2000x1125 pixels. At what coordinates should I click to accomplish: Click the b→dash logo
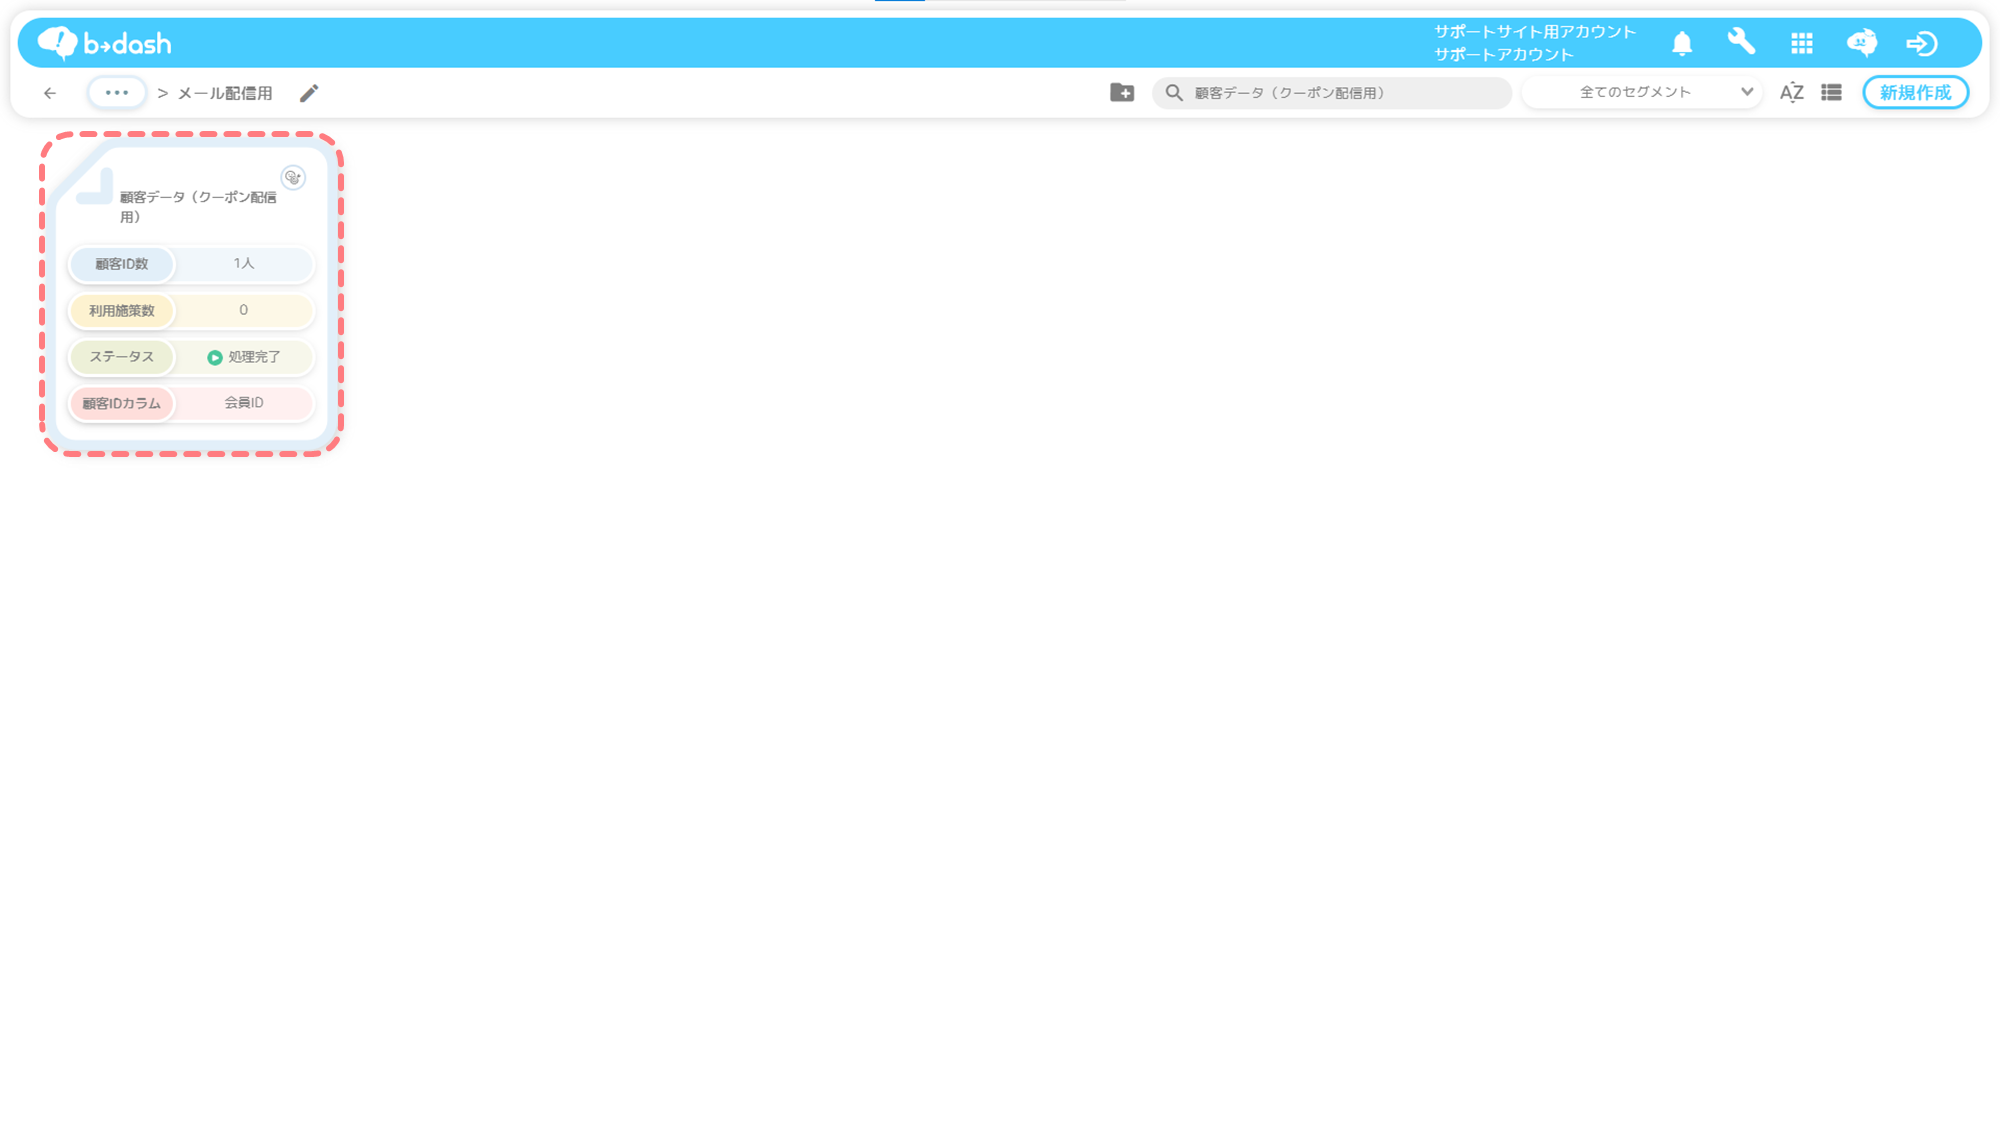click(x=104, y=43)
